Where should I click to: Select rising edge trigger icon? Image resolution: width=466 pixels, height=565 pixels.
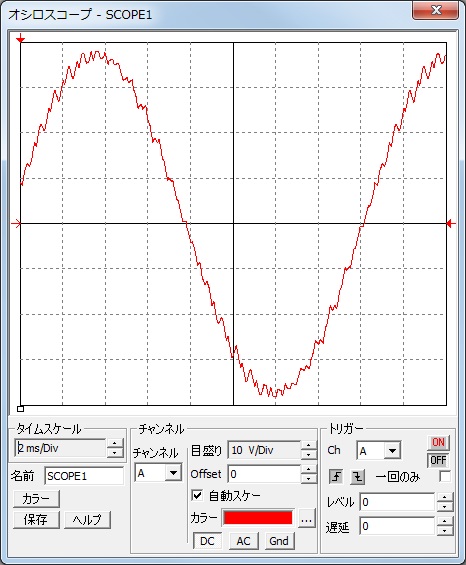point(336,477)
